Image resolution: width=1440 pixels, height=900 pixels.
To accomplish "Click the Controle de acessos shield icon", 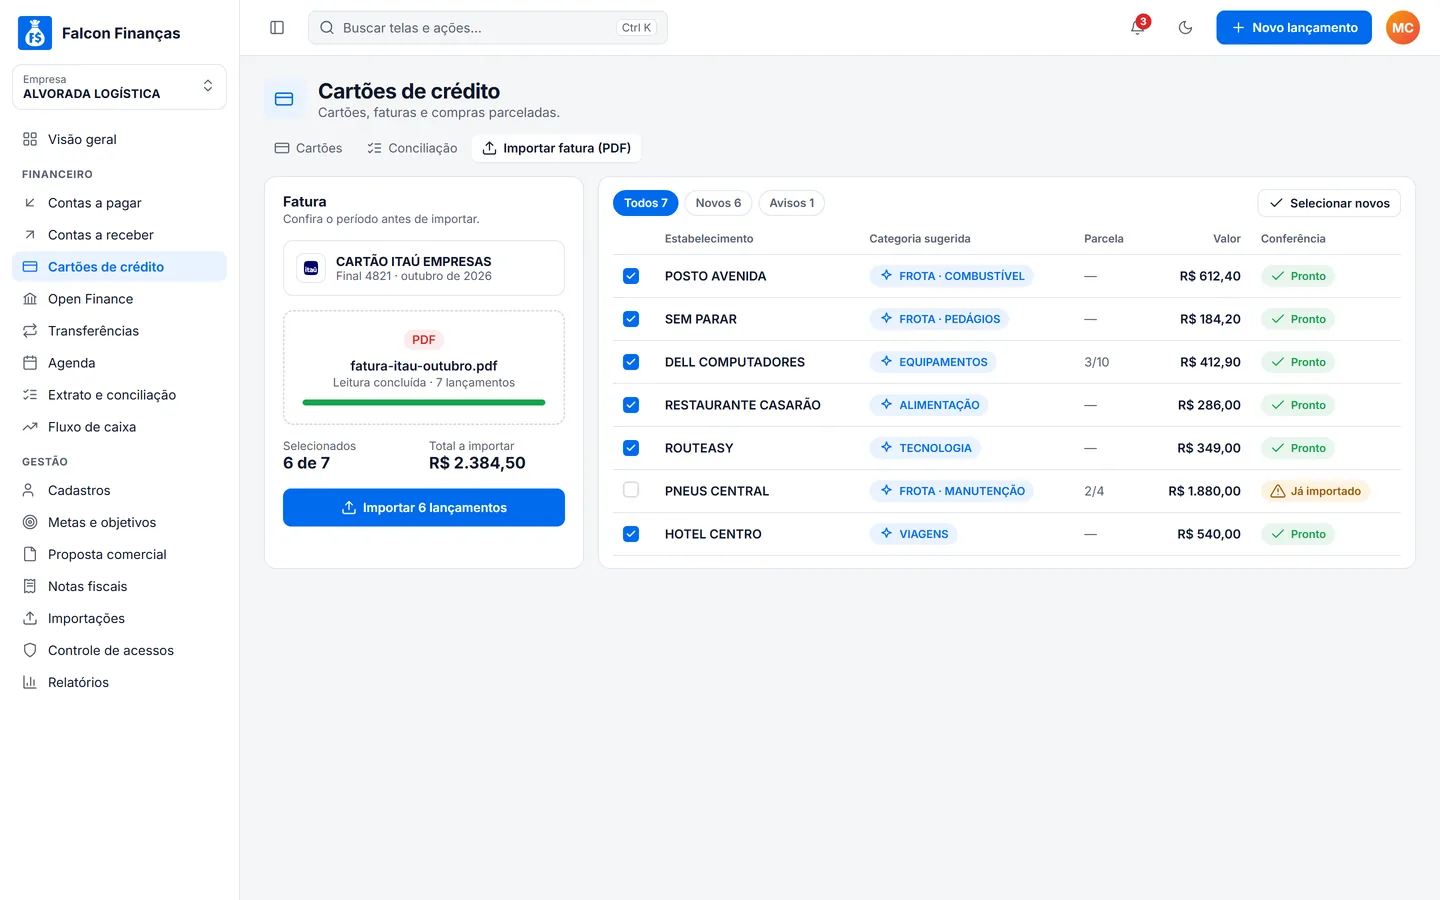I will 30,651.
